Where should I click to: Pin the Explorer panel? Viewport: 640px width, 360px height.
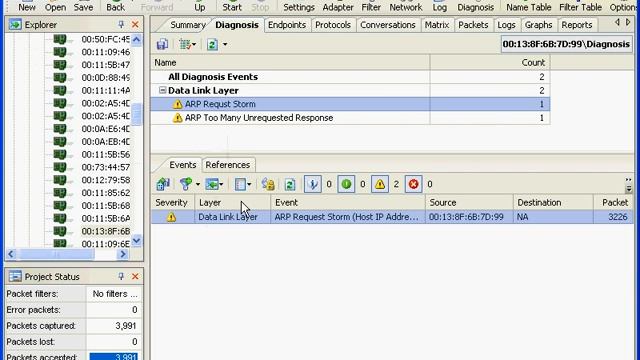click(121, 24)
